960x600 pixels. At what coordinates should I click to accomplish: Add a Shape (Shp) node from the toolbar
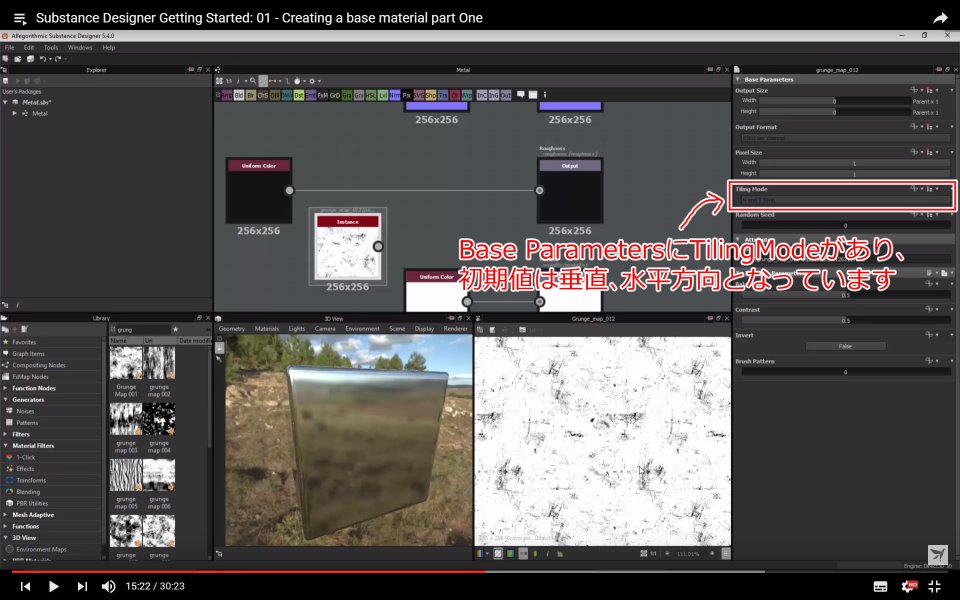[431, 96]
